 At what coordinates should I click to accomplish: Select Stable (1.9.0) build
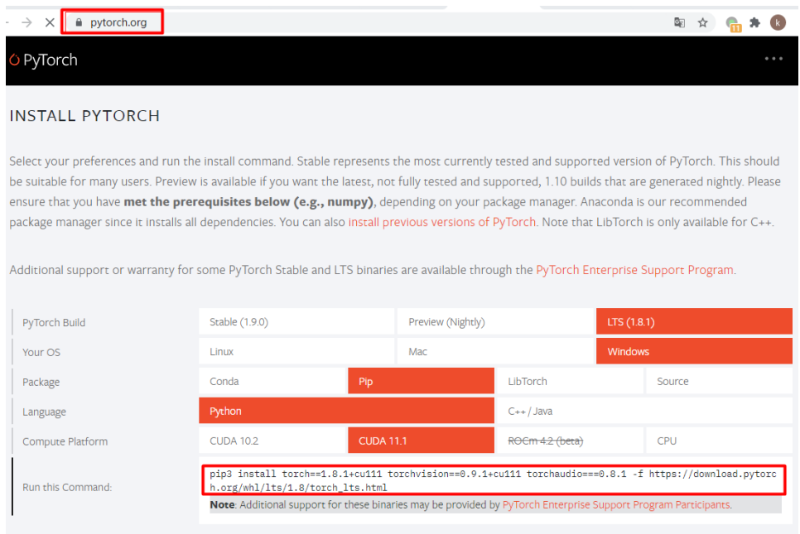tap(296, 322)
